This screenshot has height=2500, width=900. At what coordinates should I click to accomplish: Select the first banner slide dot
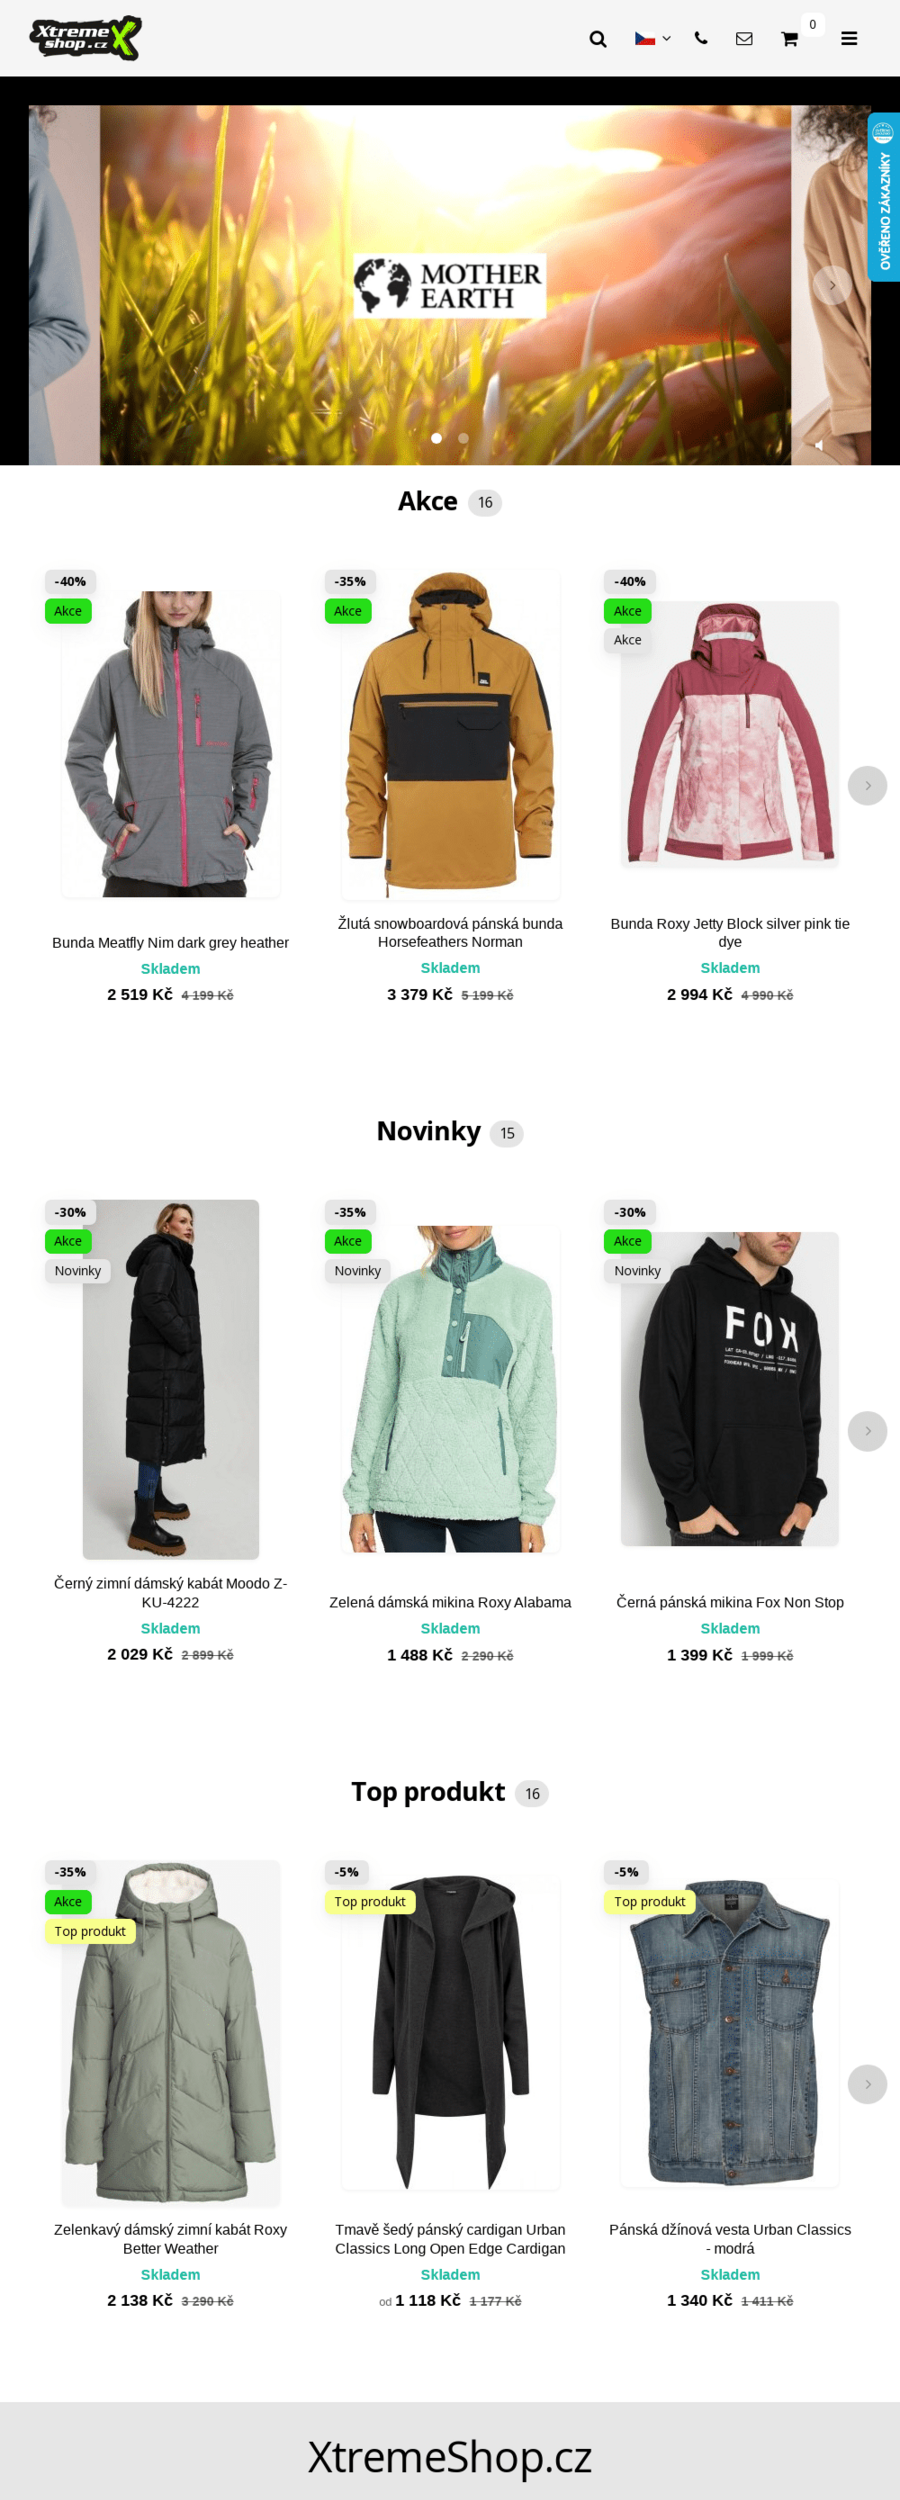pos(436,438)
